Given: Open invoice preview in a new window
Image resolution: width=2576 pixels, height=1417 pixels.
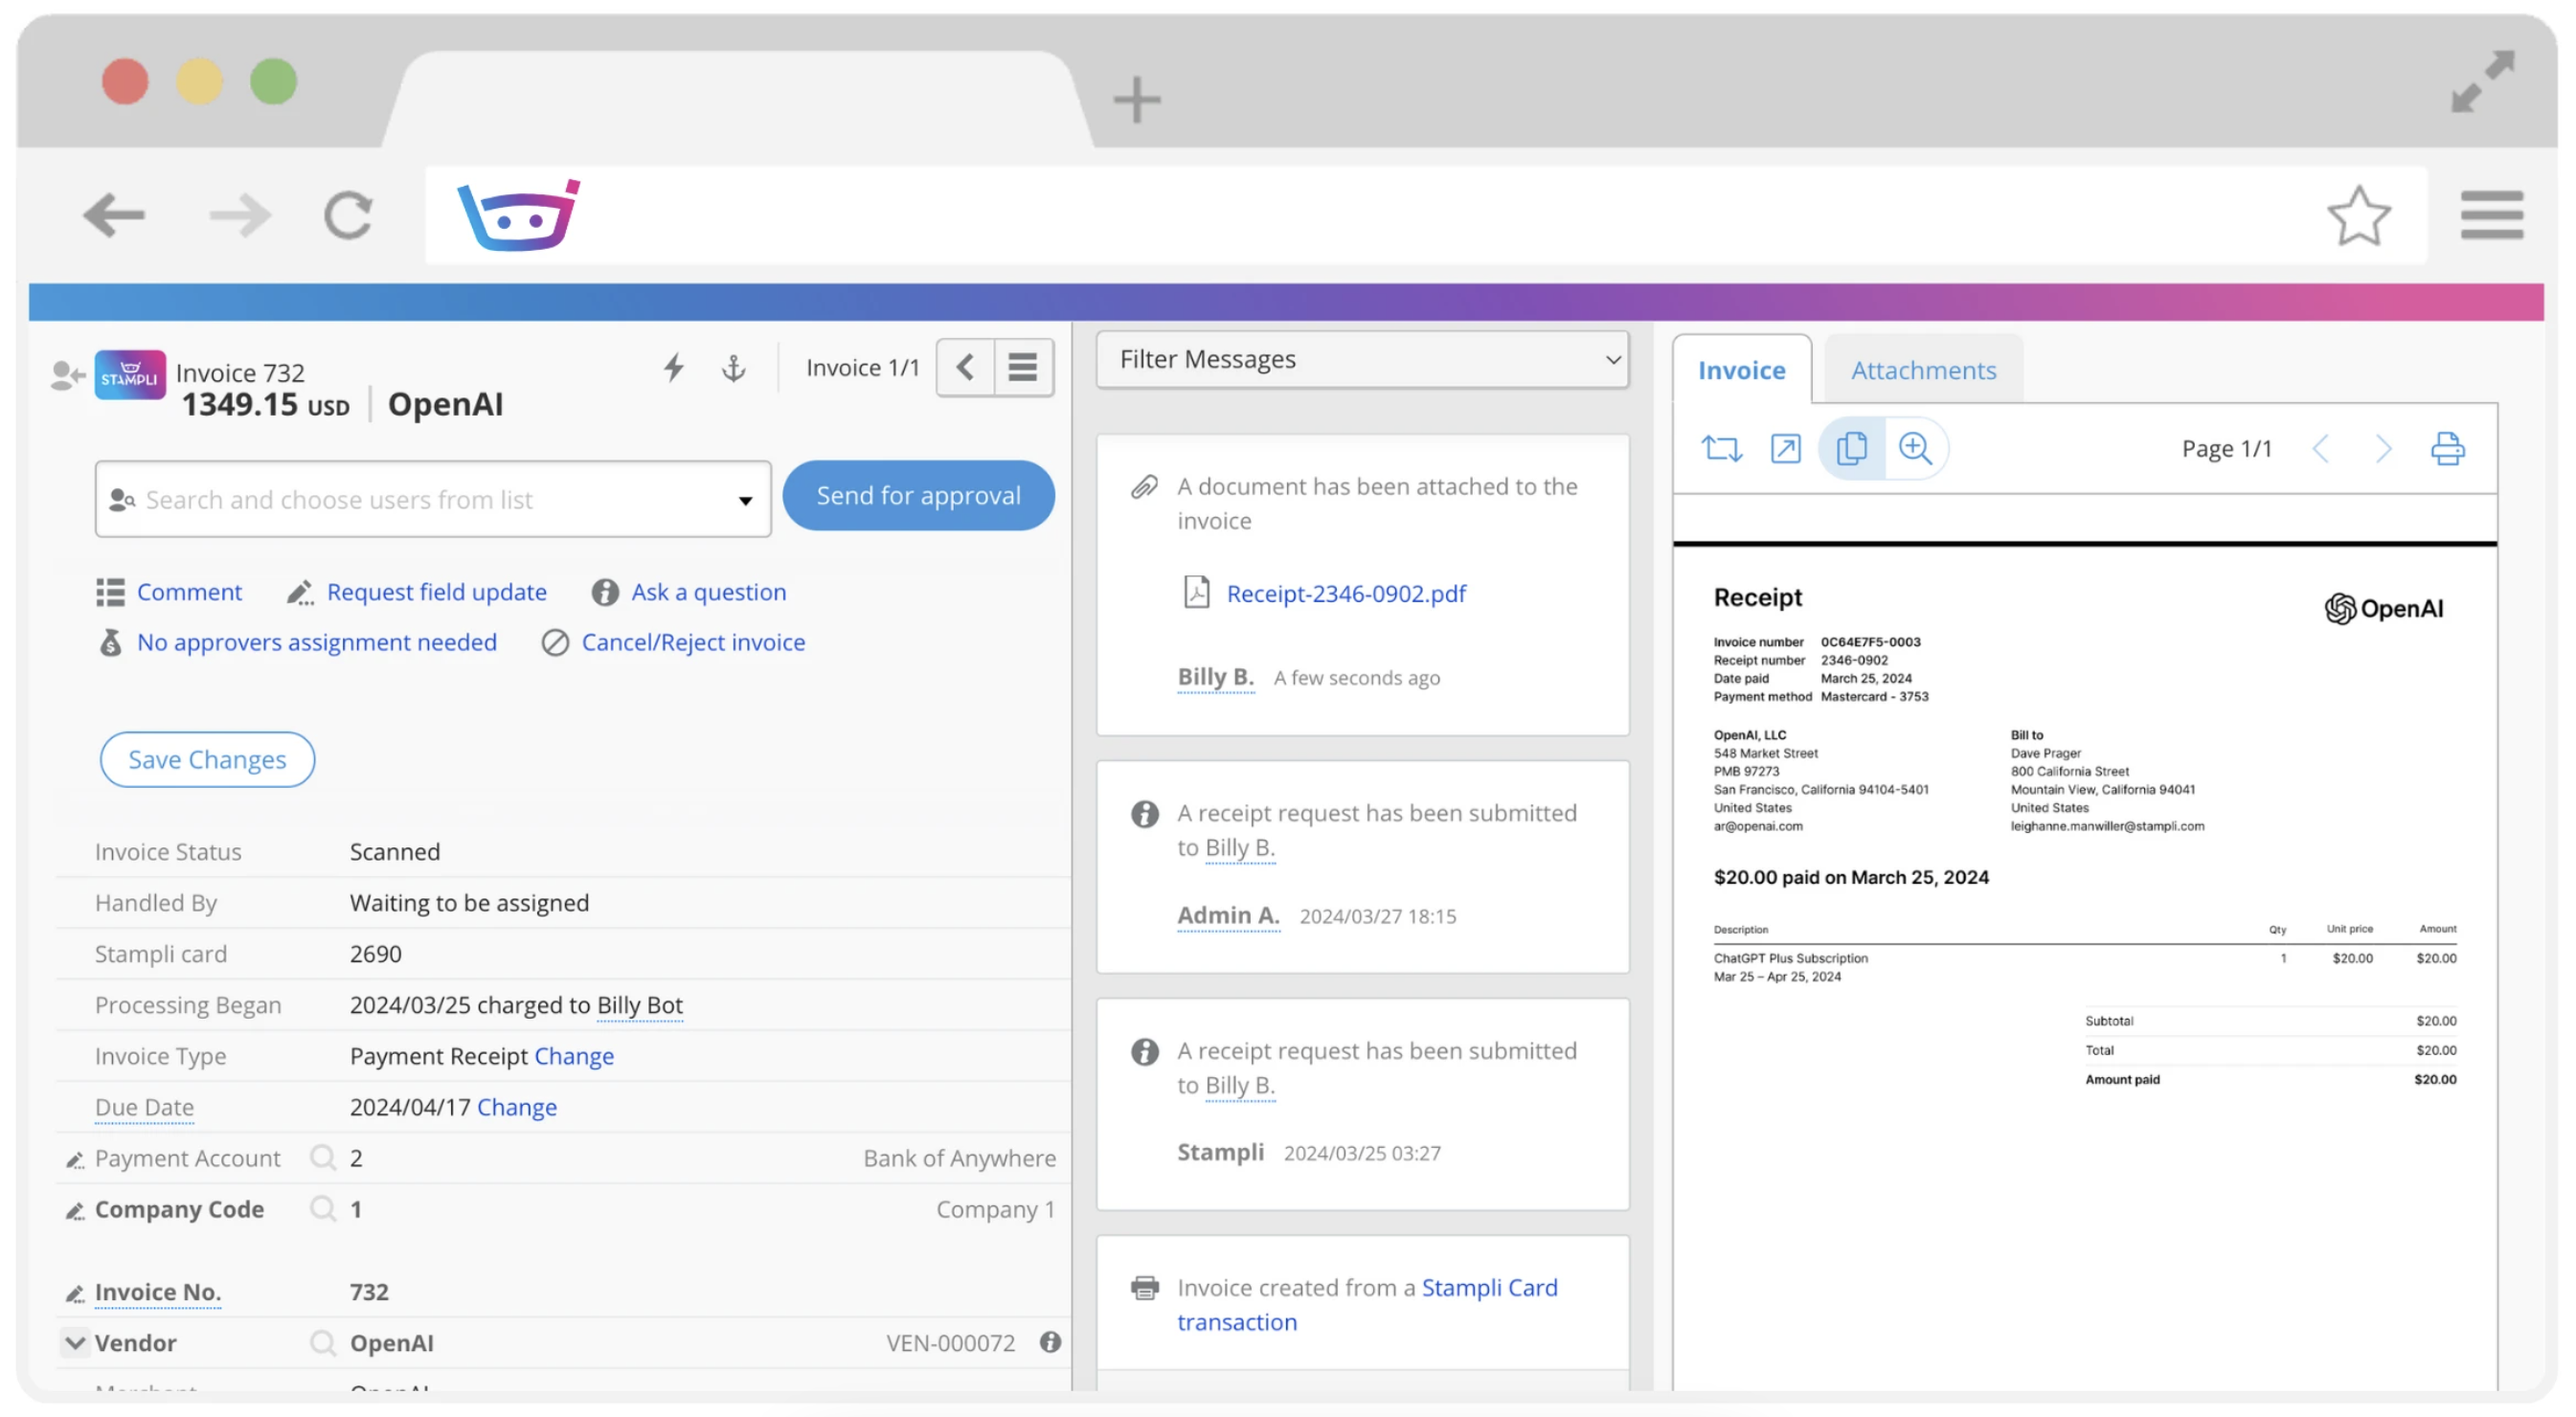Looking at the screenshot, I should (x=1786, y=449).
